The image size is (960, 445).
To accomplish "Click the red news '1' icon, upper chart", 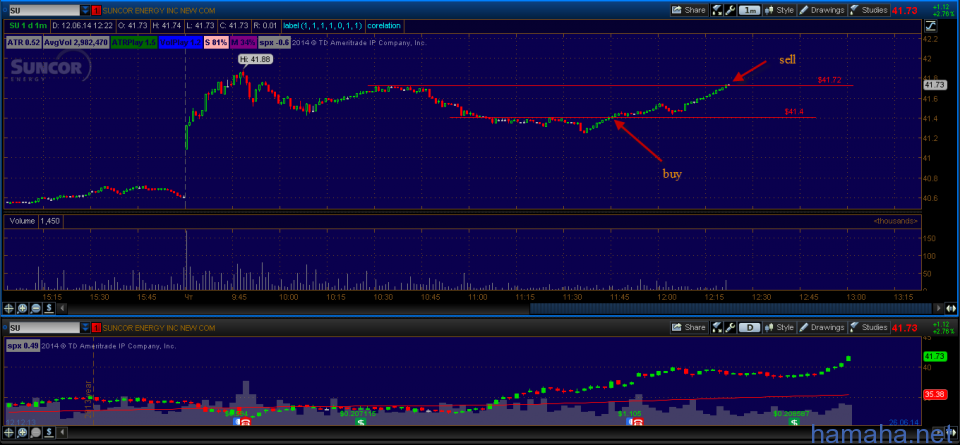I will coord(96,10).
